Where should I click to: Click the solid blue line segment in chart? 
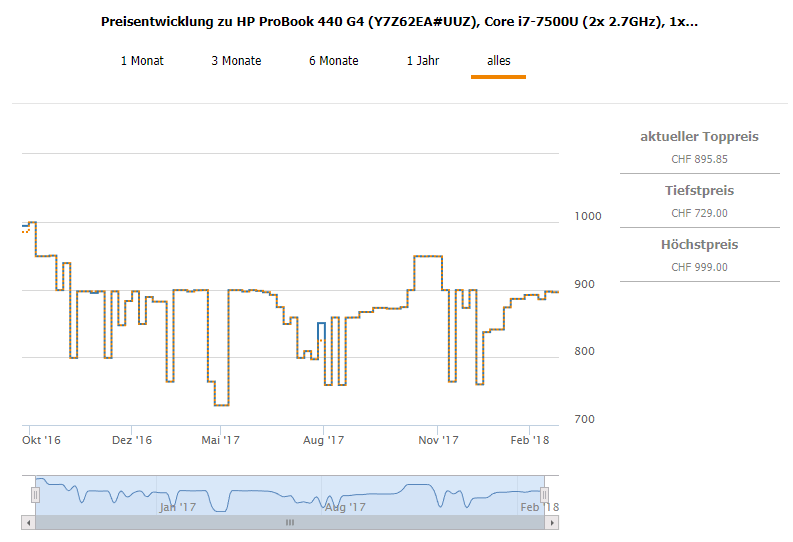pos(320,323)
